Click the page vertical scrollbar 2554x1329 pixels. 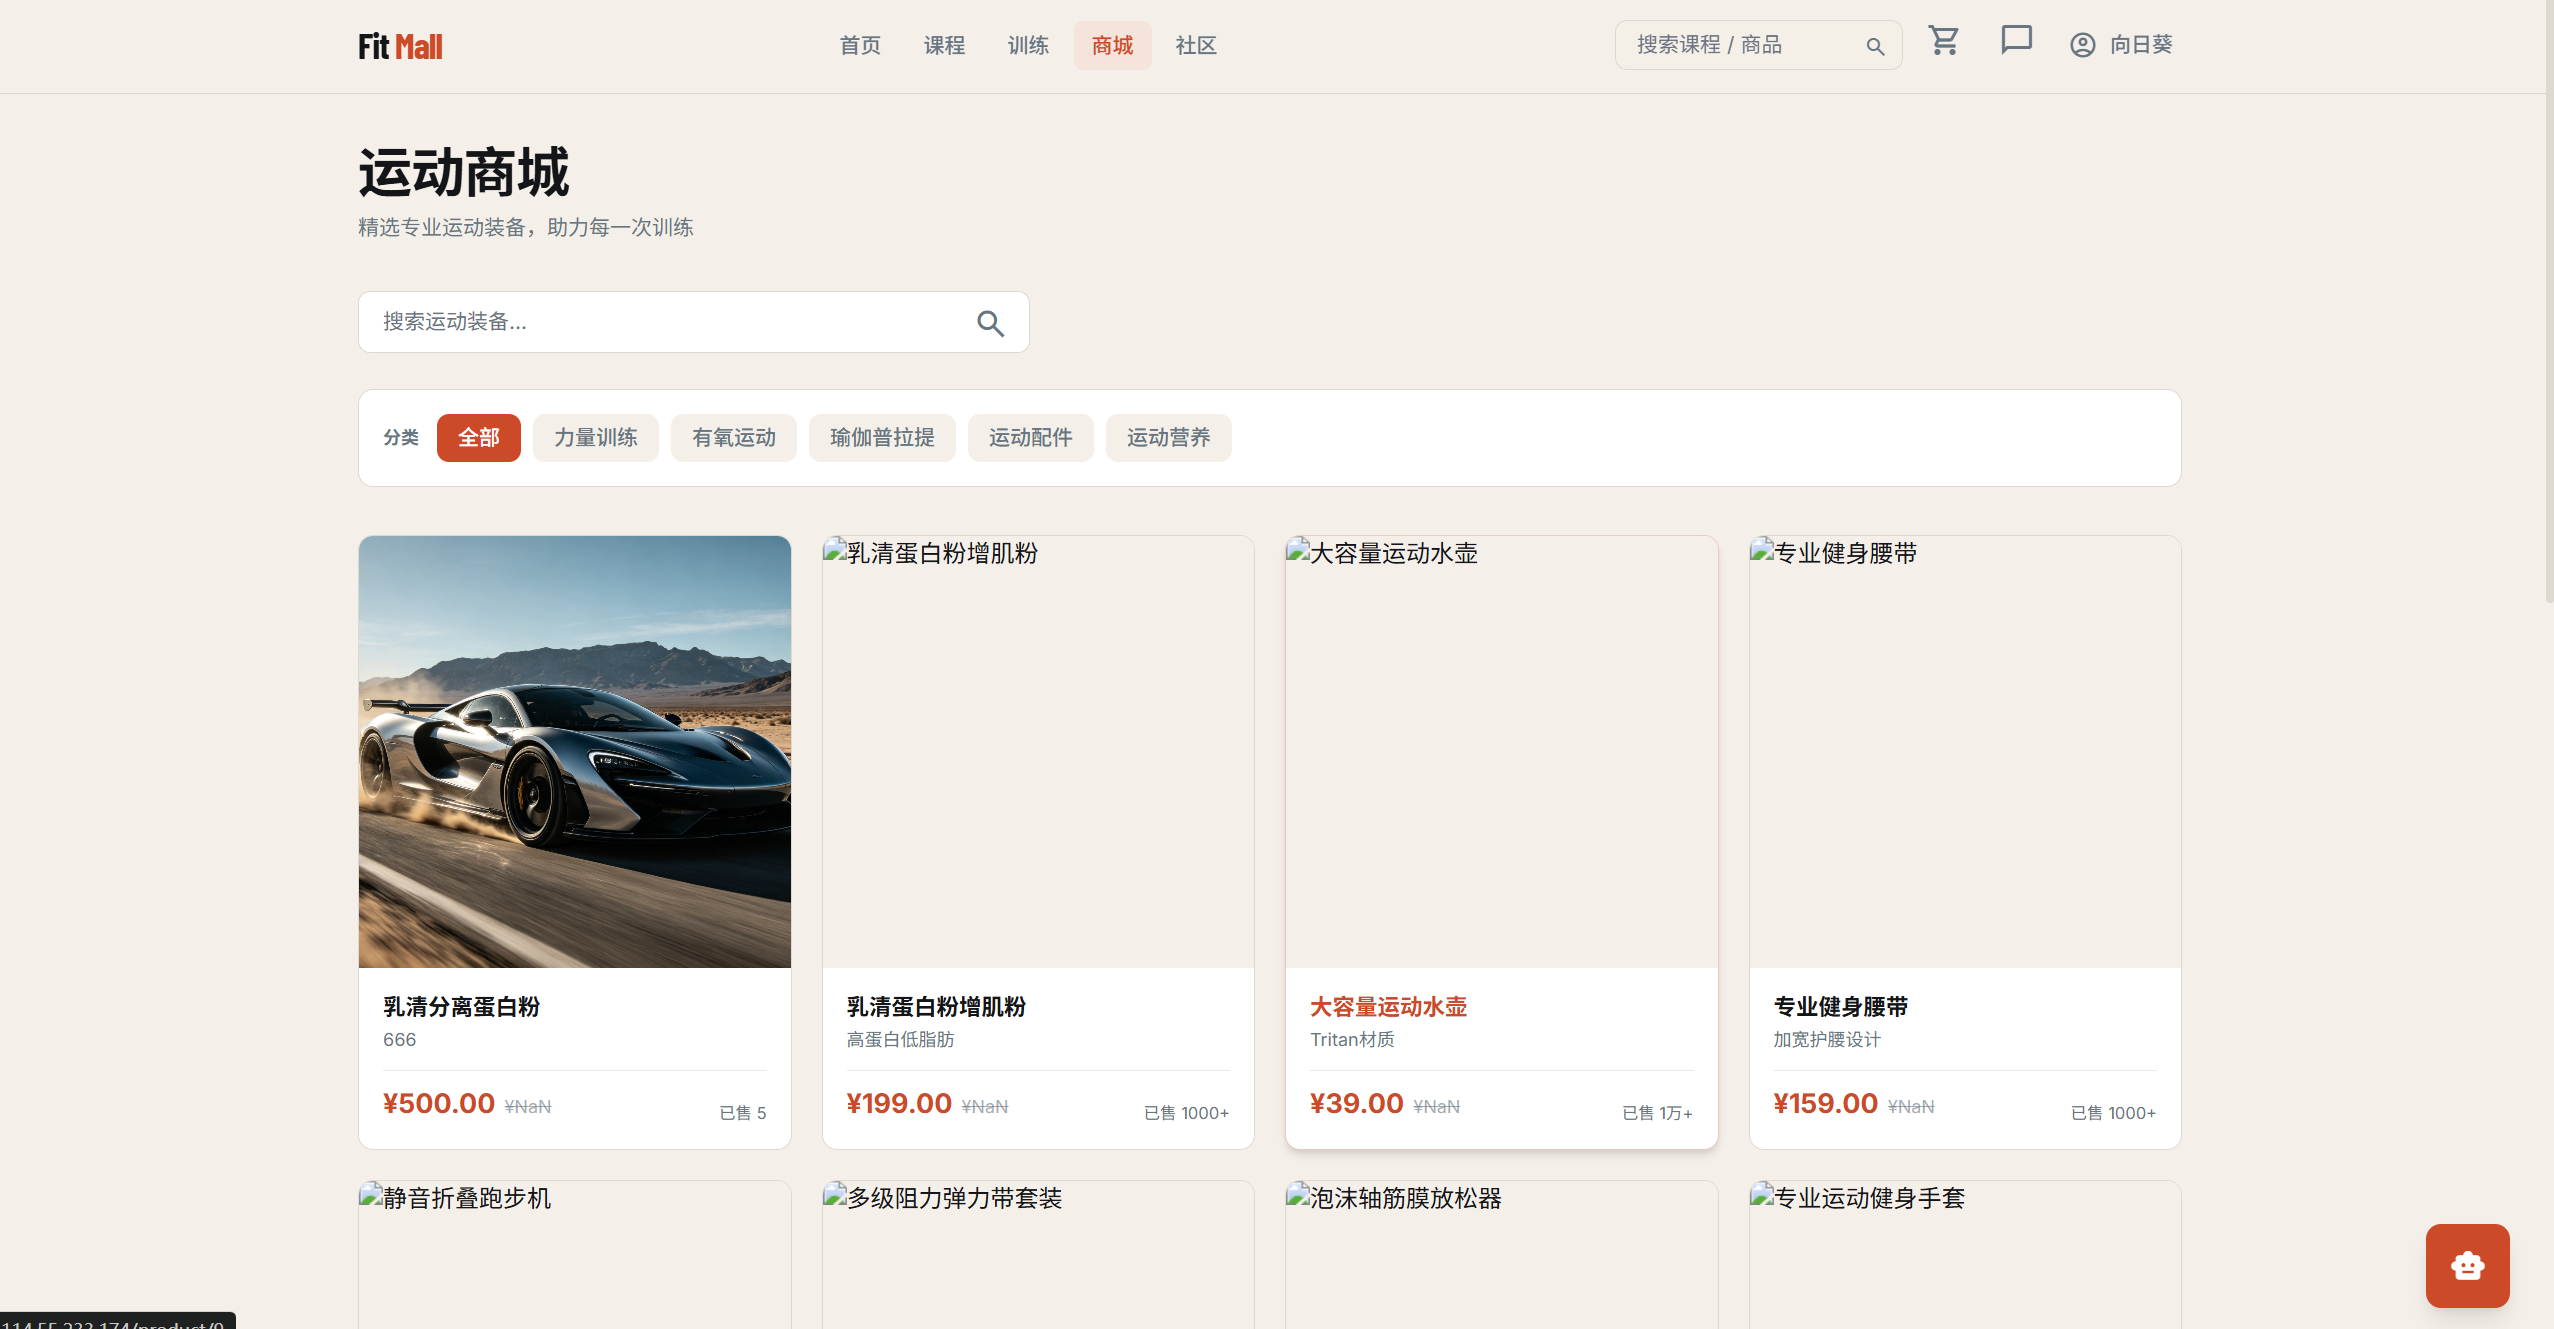(x=2549, y=300)
